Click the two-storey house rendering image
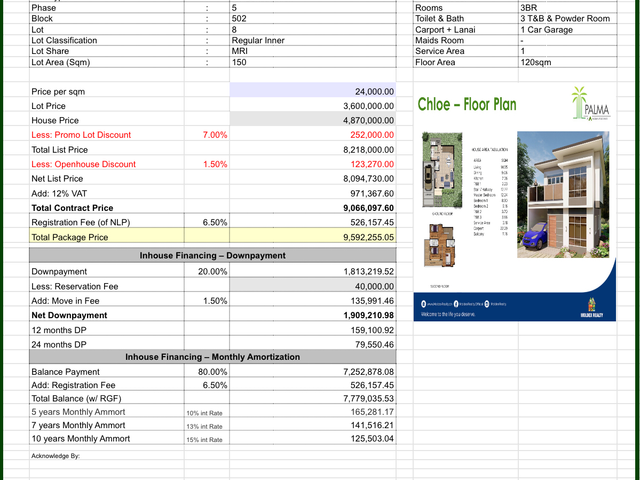Viewport: 640px width, 480px height. 563,194
